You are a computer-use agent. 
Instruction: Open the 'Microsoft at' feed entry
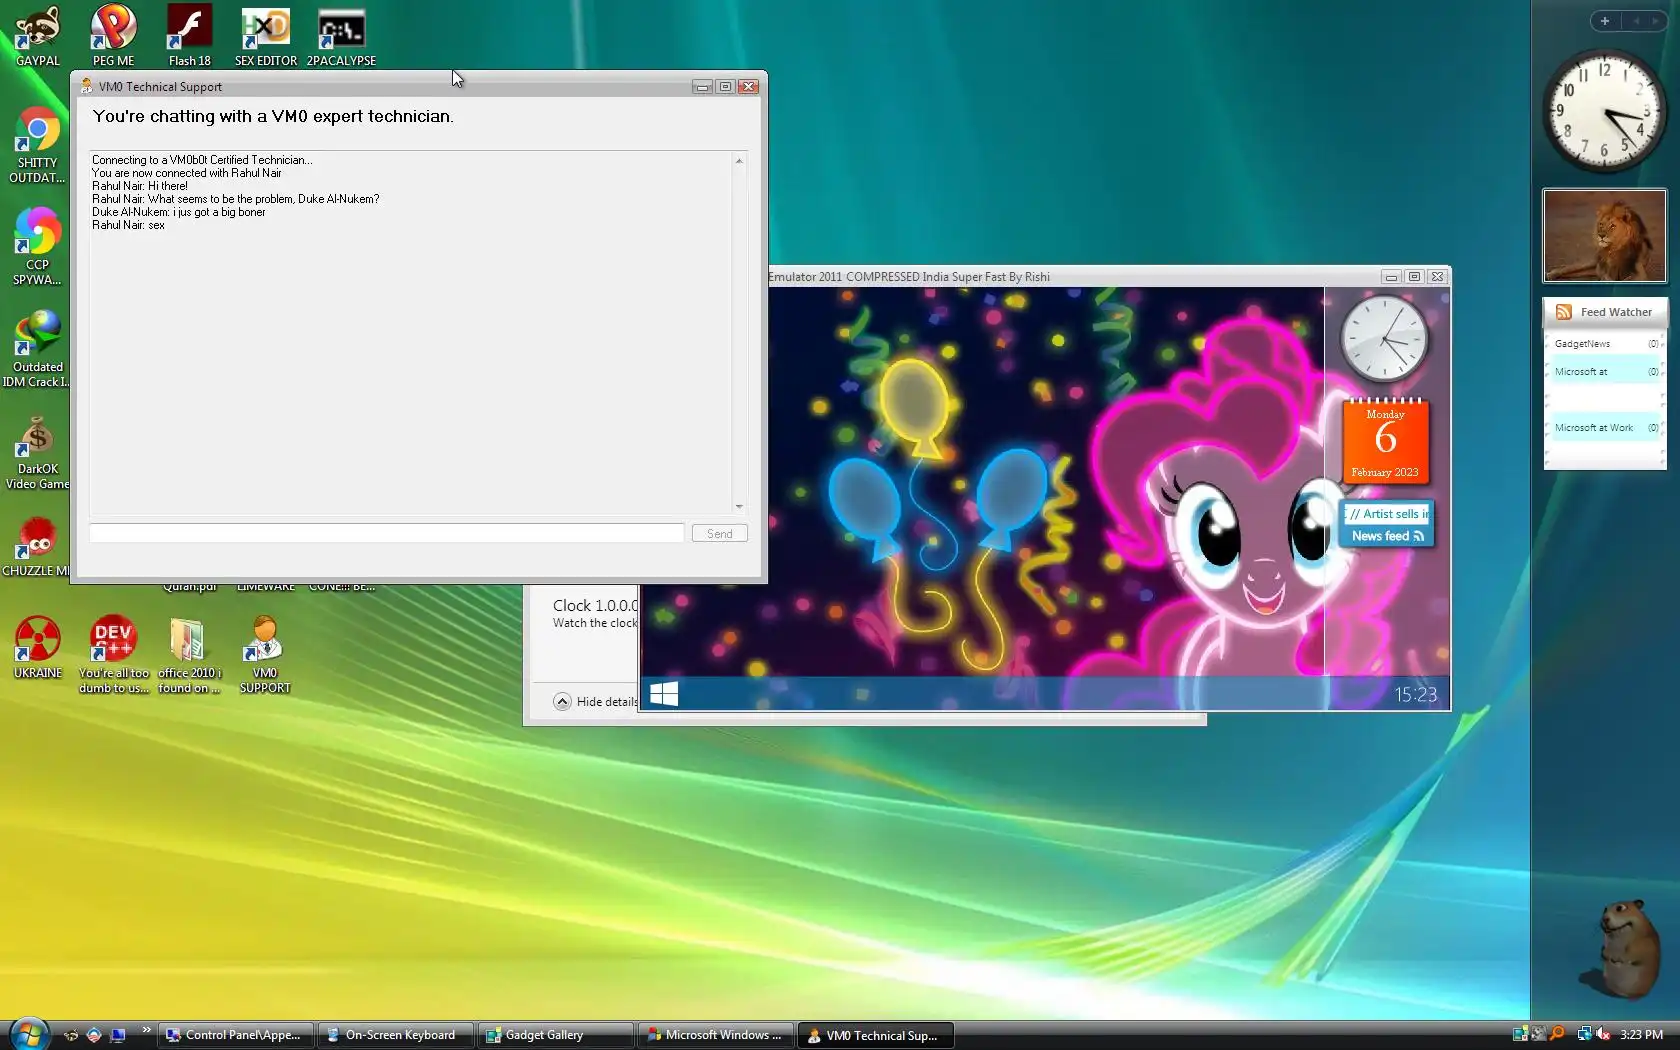click(x=1604, y=372)
